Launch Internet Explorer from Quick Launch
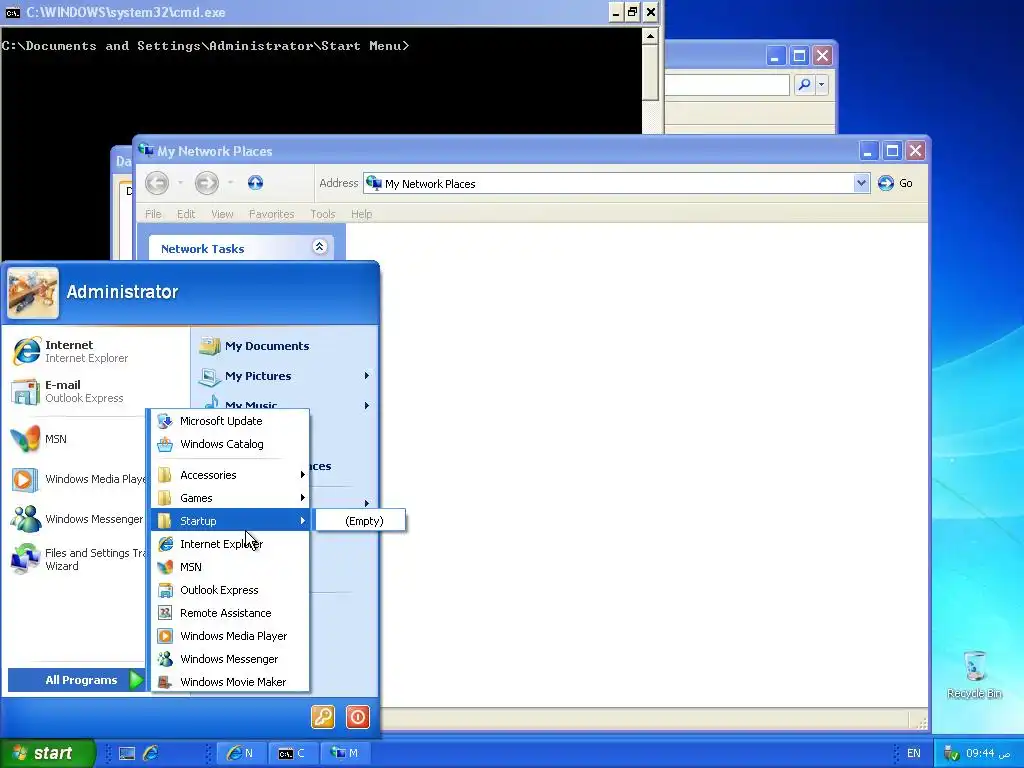The height and width of the screenshot is (768, 1024). (150, 753)
